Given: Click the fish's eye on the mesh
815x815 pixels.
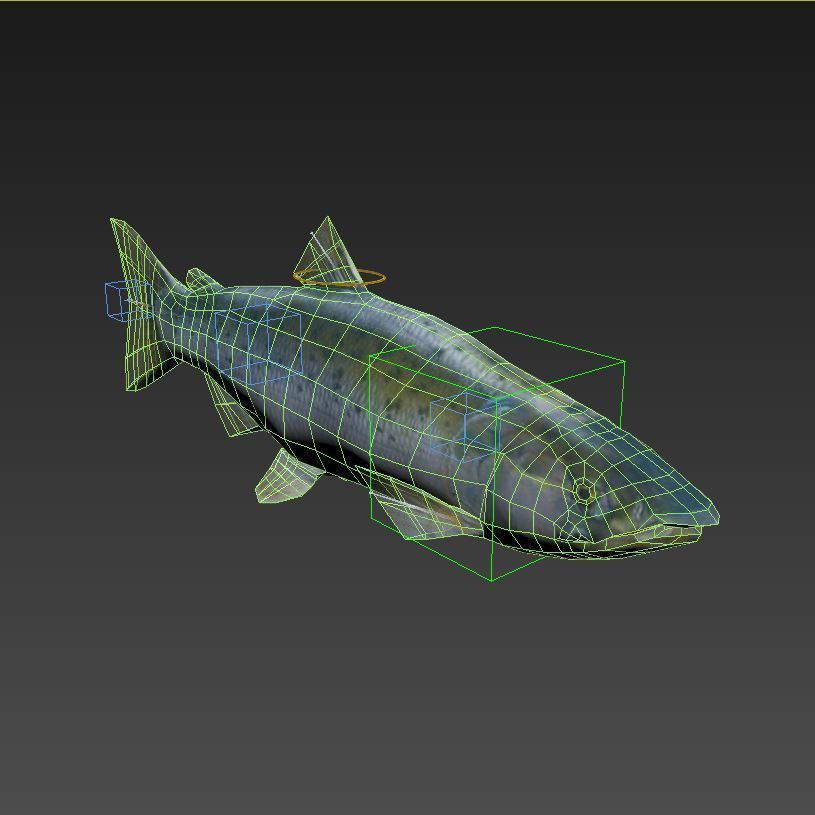Looking at the screenshot, I should (x=583, y=491).
